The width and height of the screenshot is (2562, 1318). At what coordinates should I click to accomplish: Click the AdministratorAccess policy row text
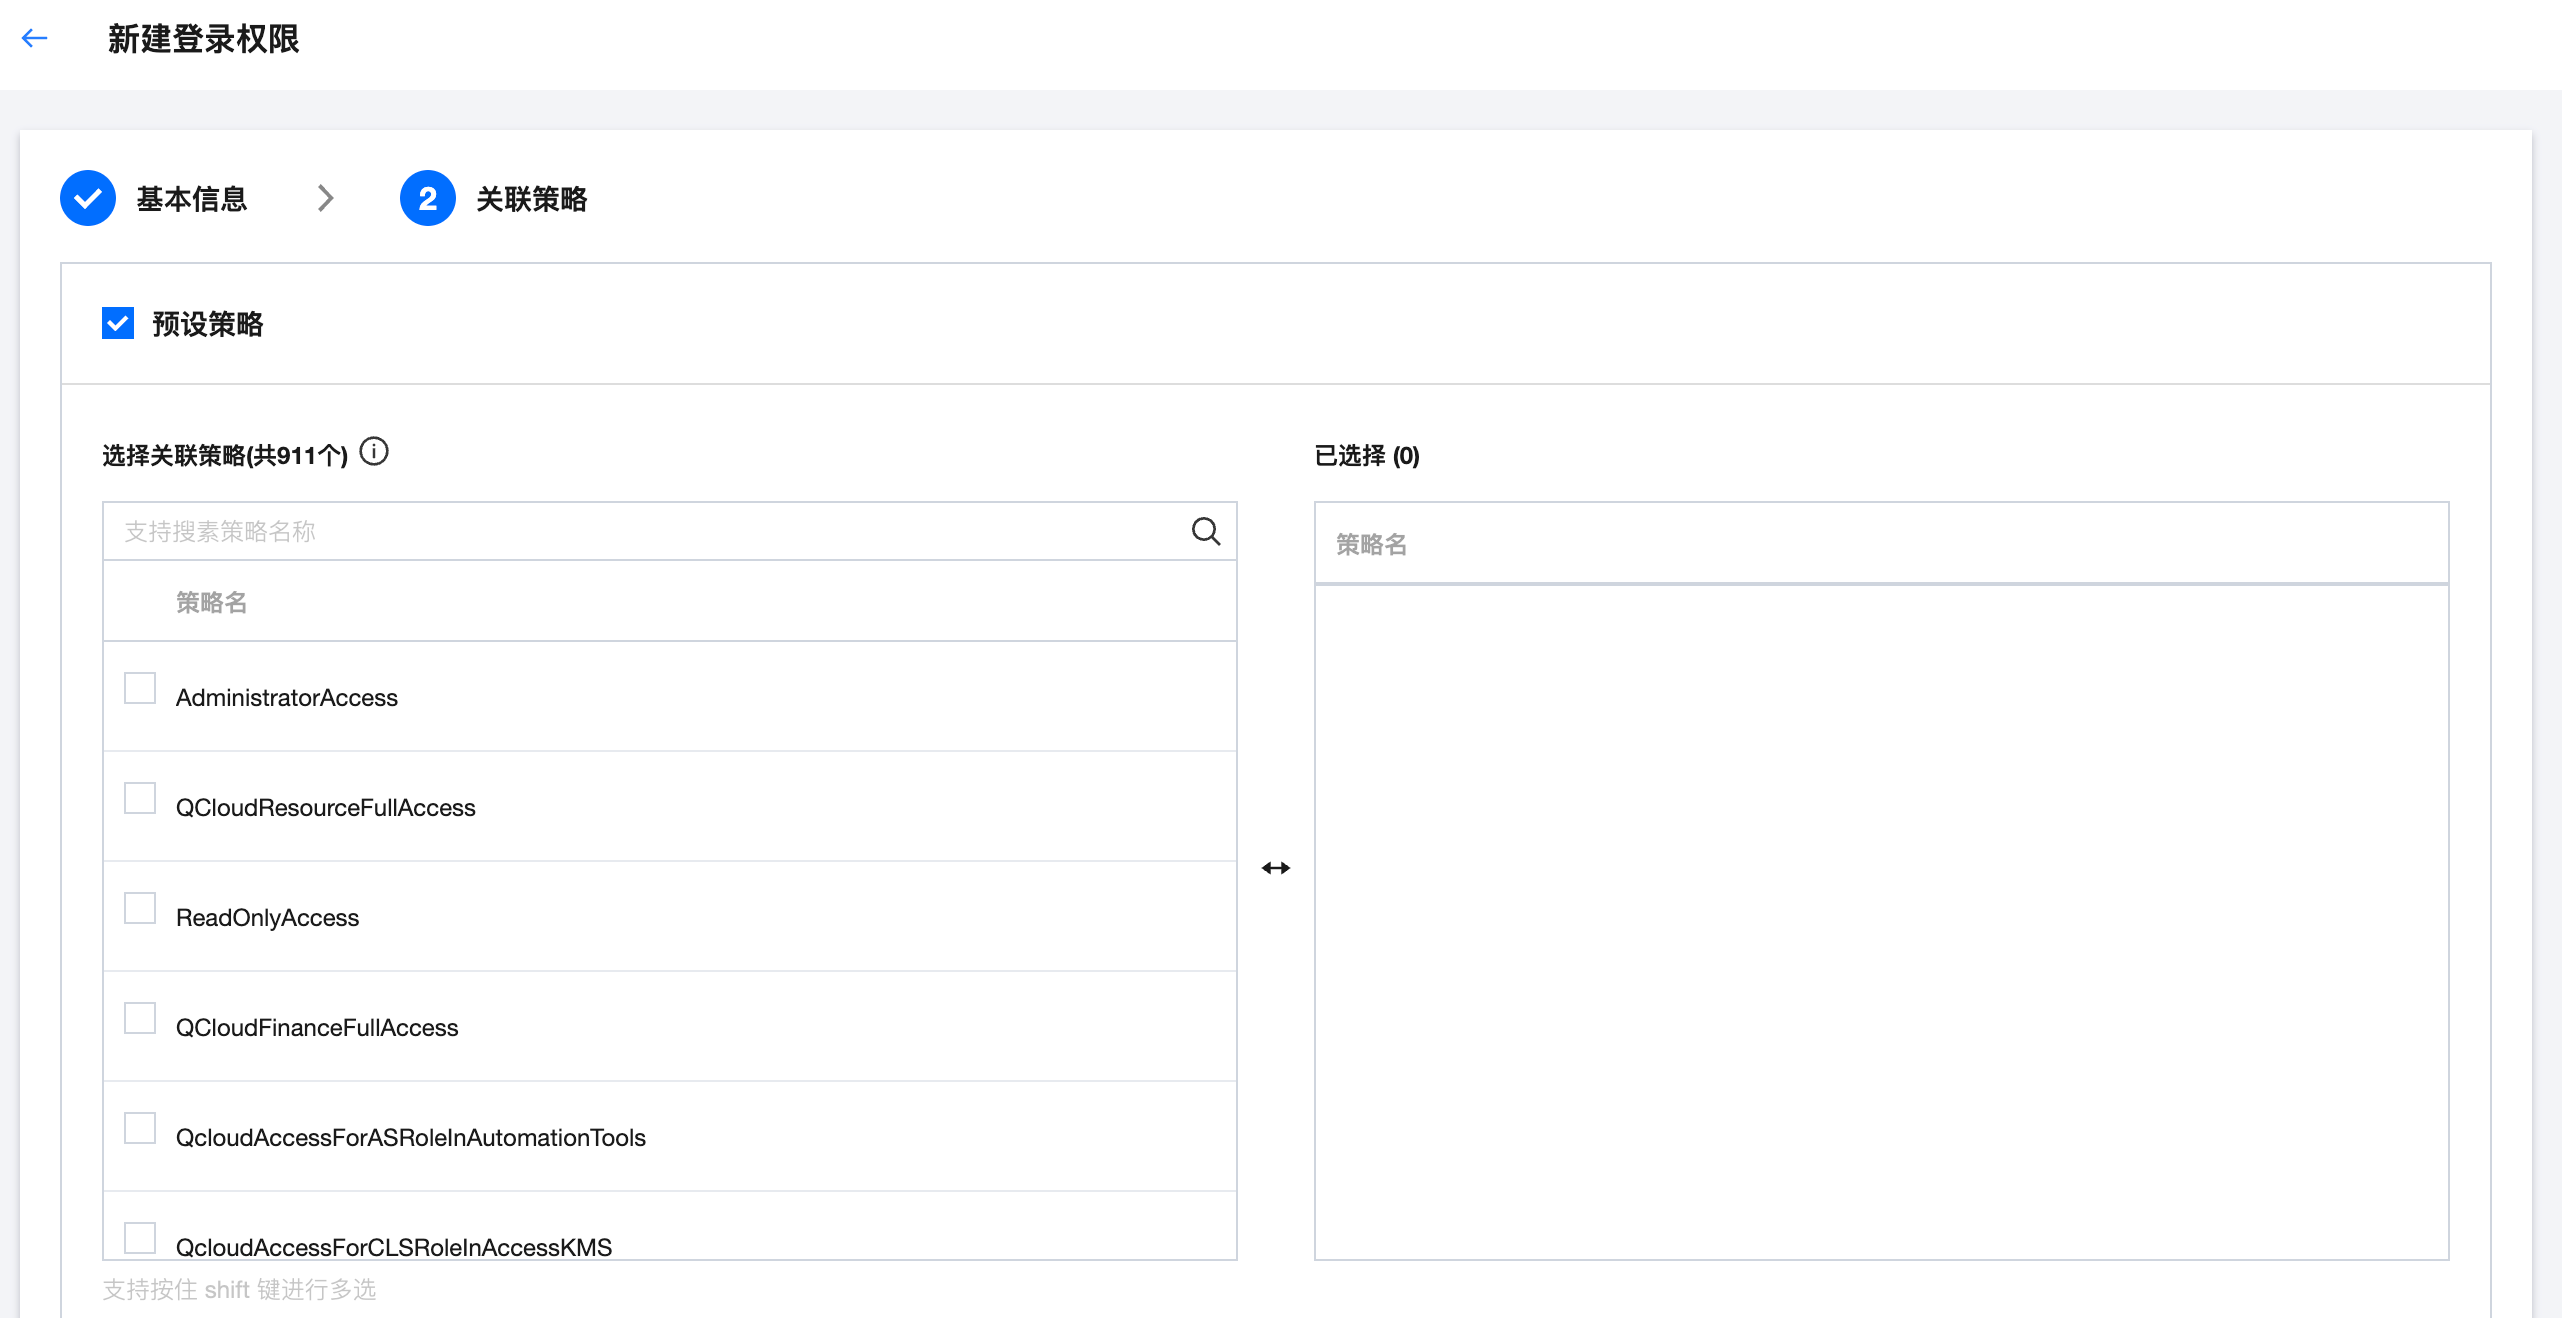(286, 698)
